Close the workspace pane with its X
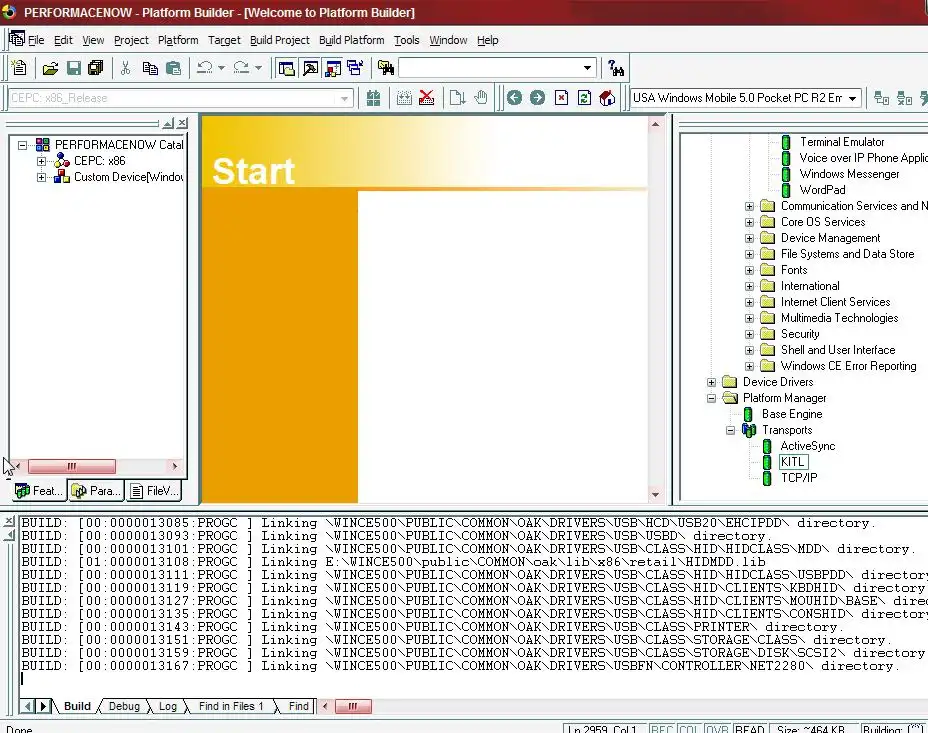Screen dimensions: 928x733 click(x=183, y=123)
